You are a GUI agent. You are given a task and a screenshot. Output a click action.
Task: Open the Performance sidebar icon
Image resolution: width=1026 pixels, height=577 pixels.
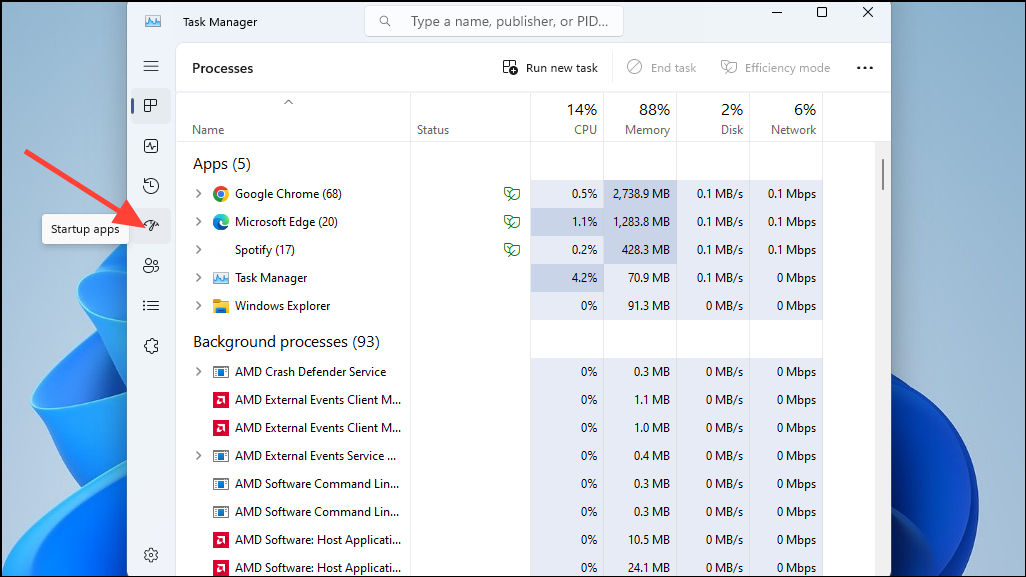point(151,146)
